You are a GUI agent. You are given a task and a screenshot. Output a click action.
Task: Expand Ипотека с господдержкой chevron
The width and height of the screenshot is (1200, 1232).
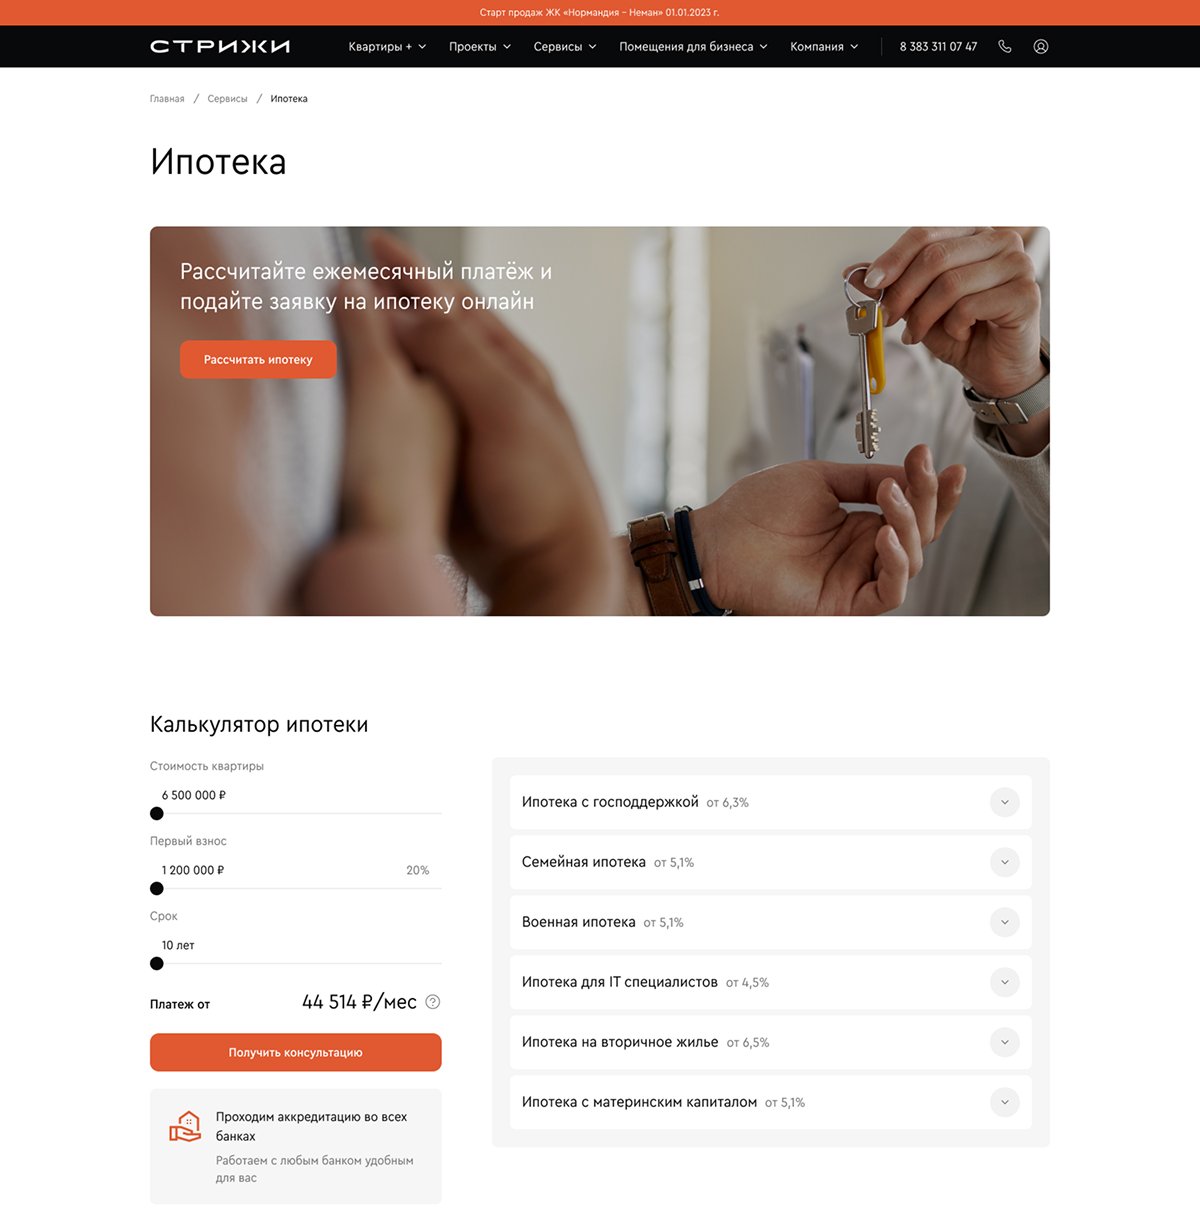coord(1005,802)
